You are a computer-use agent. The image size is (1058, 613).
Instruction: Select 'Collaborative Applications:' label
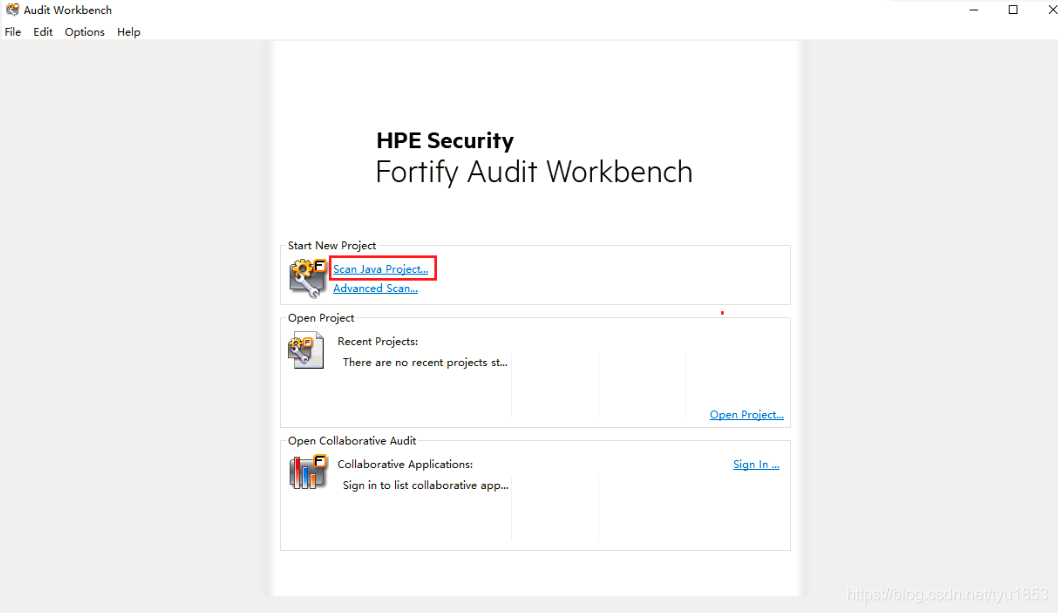click(405, 464)
